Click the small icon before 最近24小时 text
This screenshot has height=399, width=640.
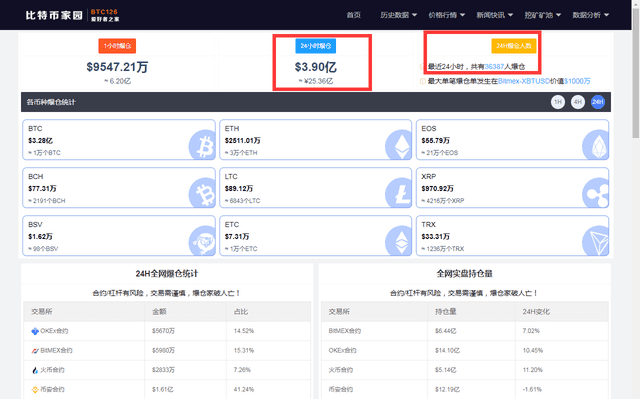pyautogui.click(x=422, y=66)
